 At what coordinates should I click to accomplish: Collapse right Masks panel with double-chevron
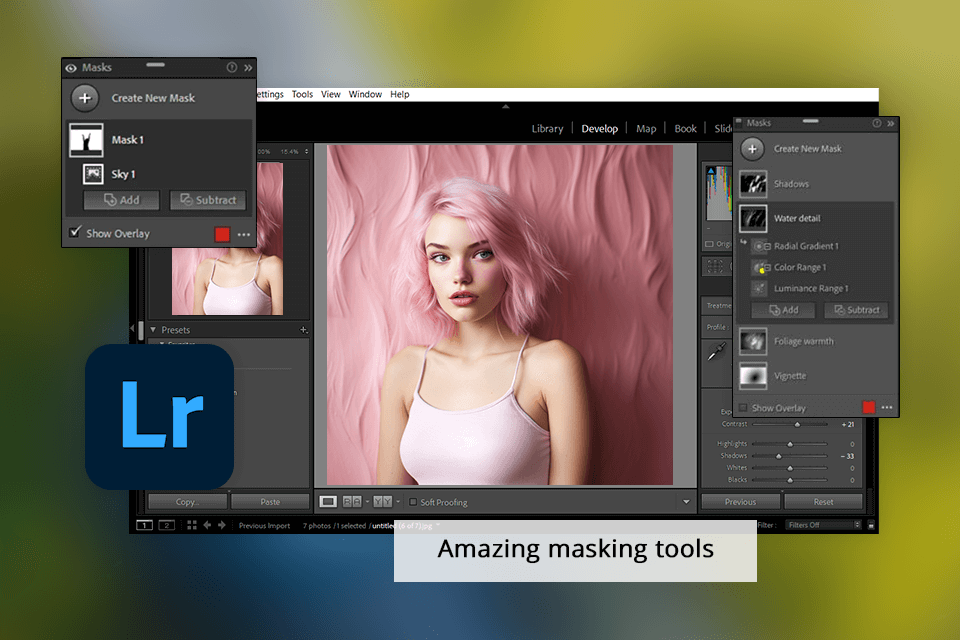click(891, 124)
